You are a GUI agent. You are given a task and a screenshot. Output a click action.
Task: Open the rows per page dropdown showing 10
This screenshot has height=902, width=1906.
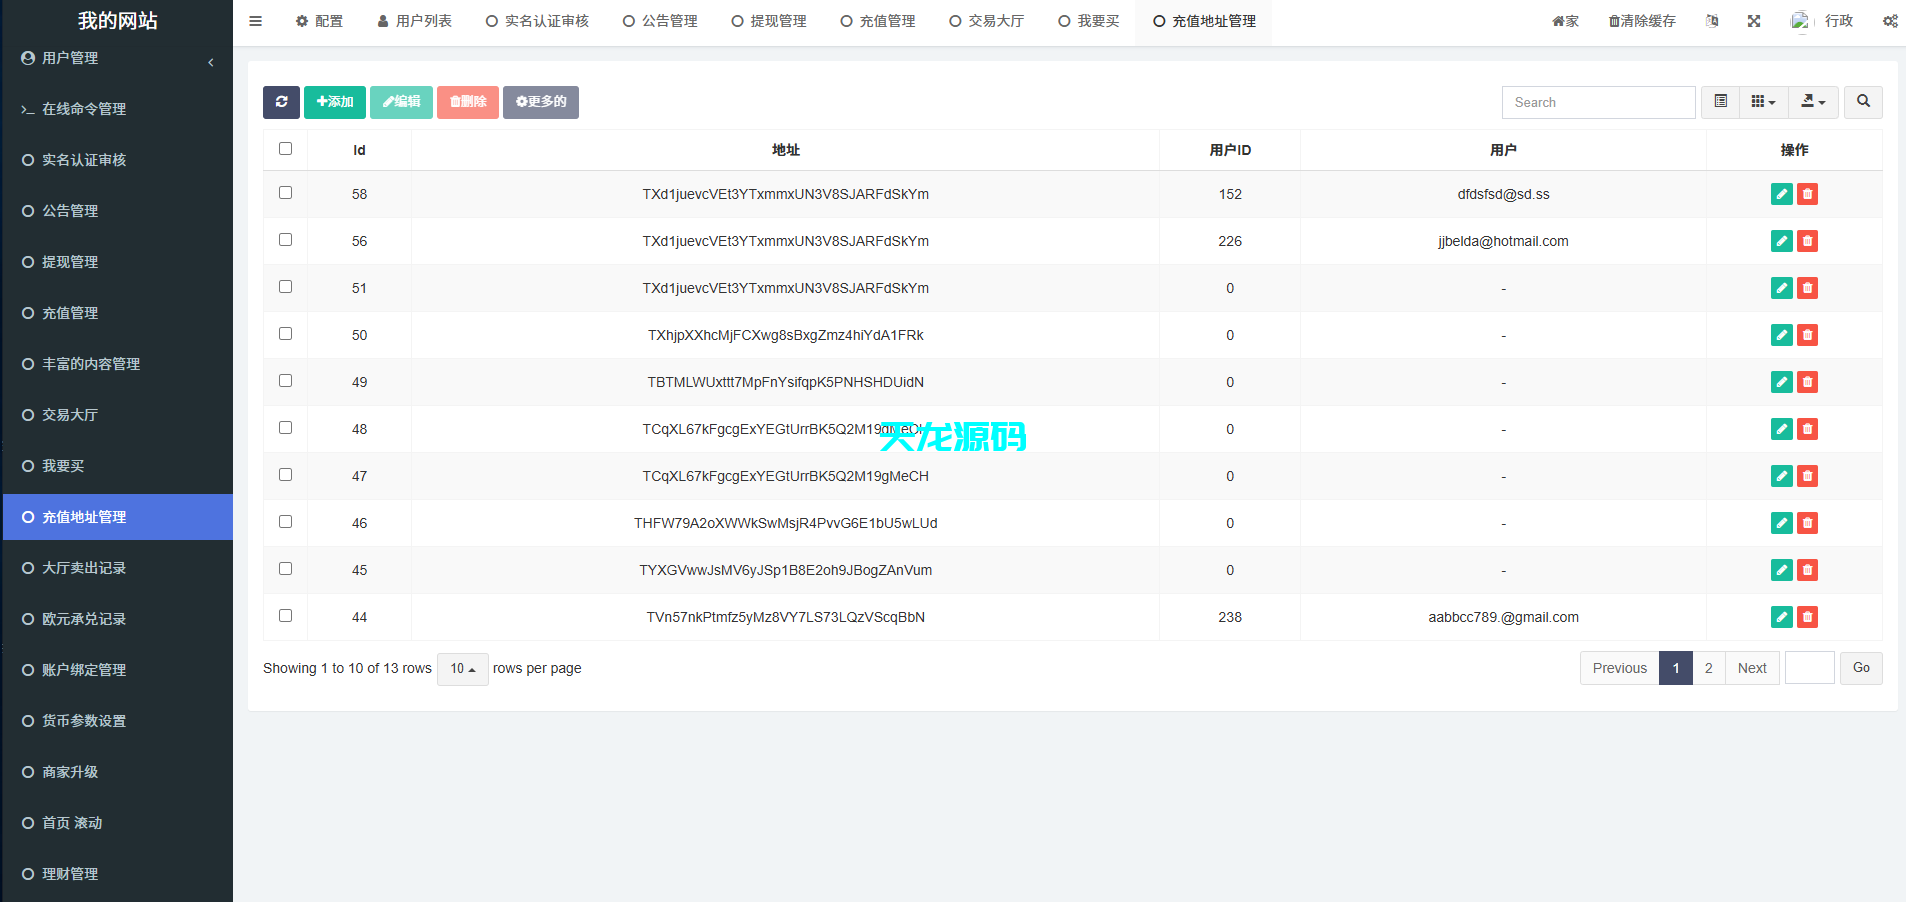point(462,668)
